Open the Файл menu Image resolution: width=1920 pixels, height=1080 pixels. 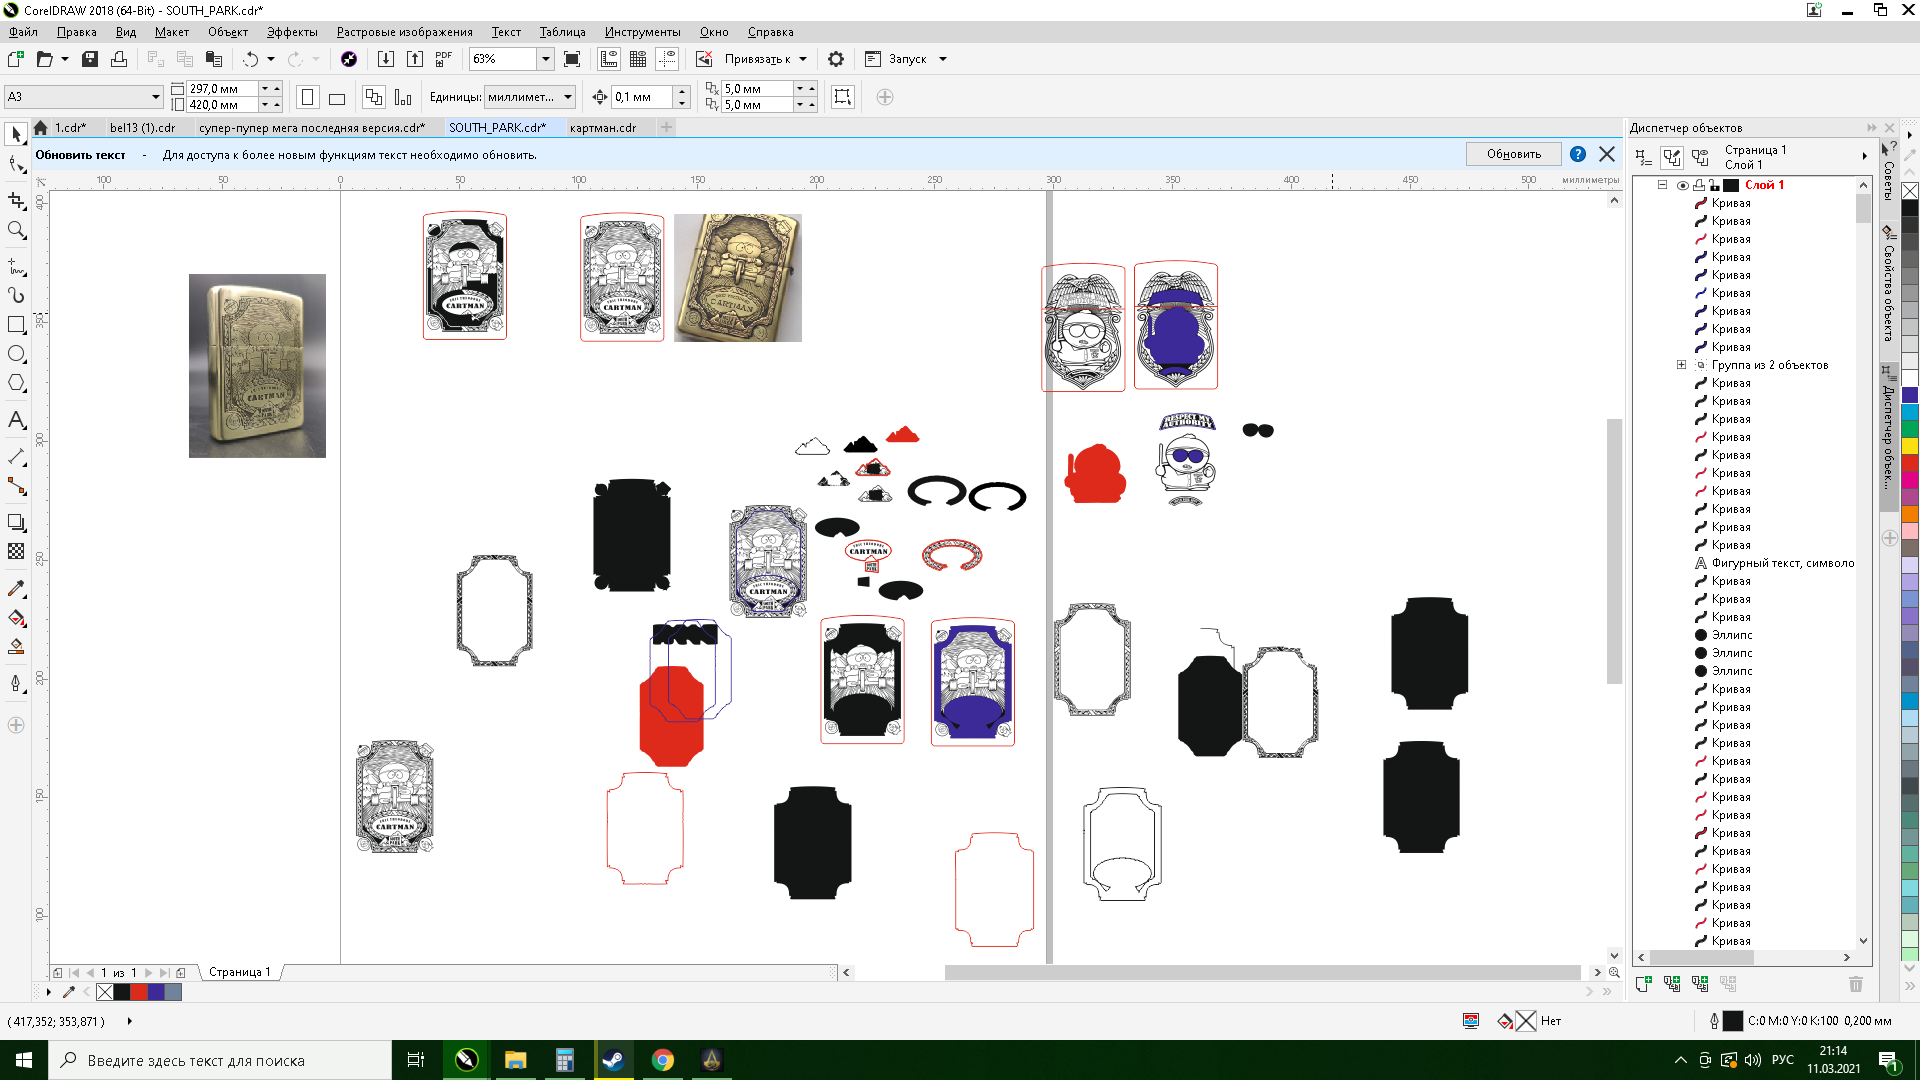(x=23, y=32)
